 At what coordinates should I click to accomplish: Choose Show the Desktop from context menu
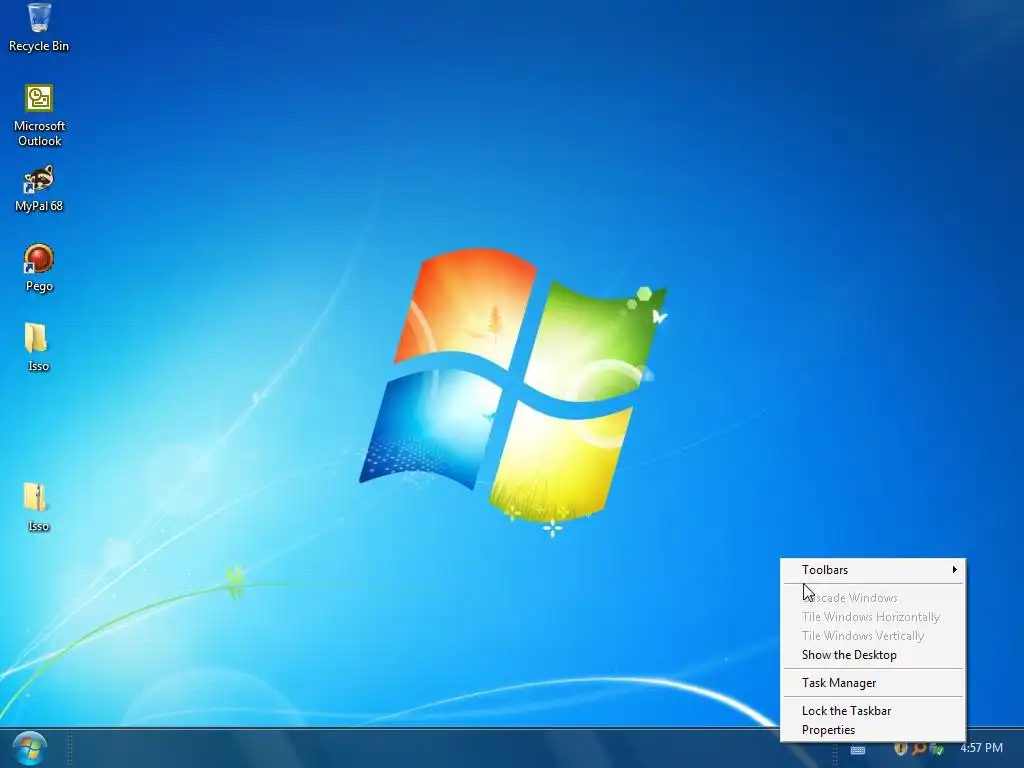pos(873,655)
